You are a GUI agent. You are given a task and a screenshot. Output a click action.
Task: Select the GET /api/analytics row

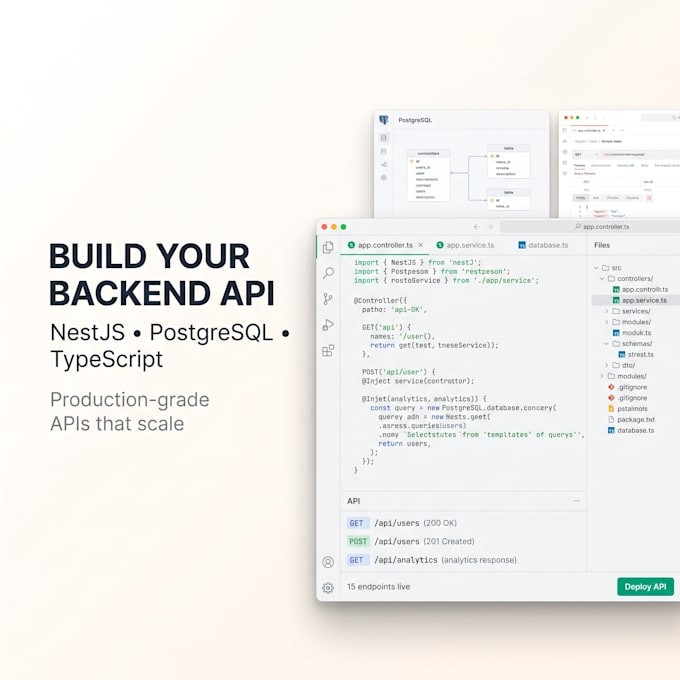pyautogui.click(x=464, y=560)
